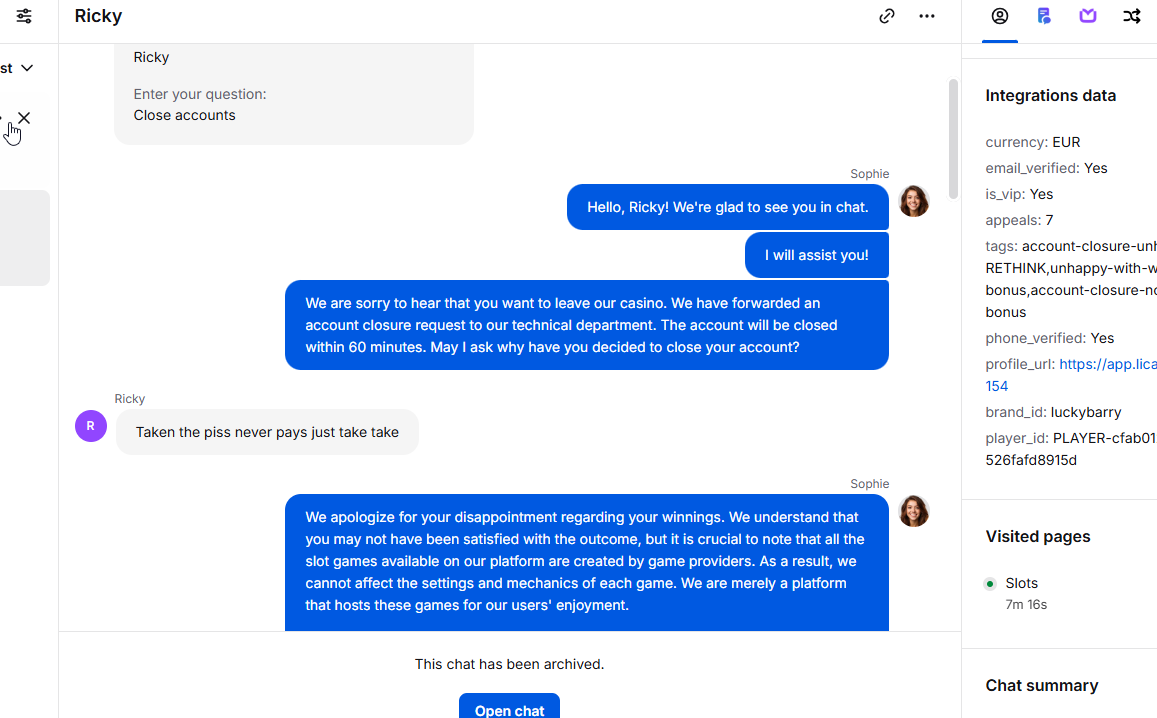The image size is (1157, 718).
Task: Click Sophie's avatar next to the apology message
Action: tap(913, 511)
